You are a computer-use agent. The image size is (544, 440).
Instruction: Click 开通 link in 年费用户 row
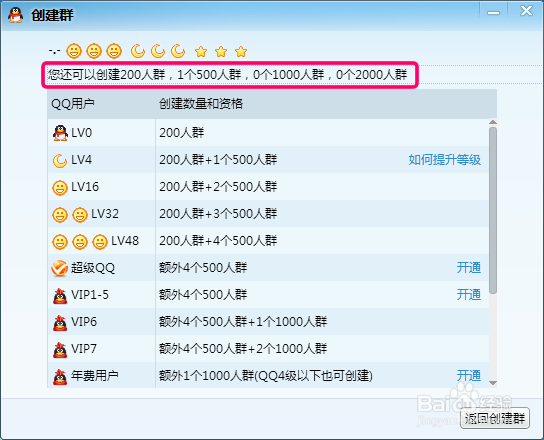469,375
